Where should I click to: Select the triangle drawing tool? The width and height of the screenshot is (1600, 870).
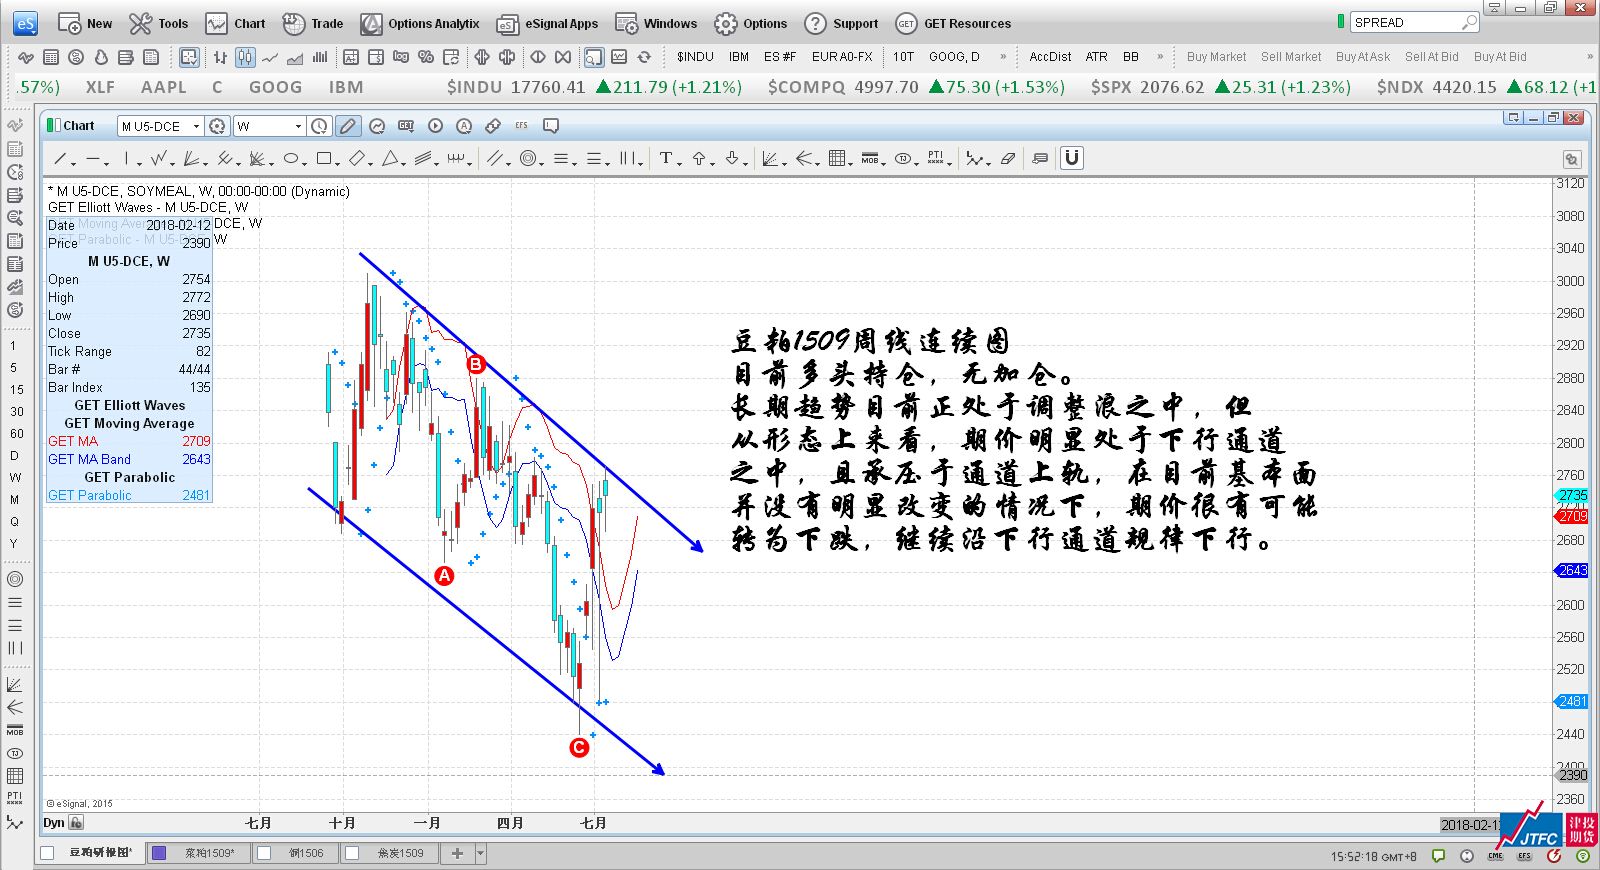[390, 158]
